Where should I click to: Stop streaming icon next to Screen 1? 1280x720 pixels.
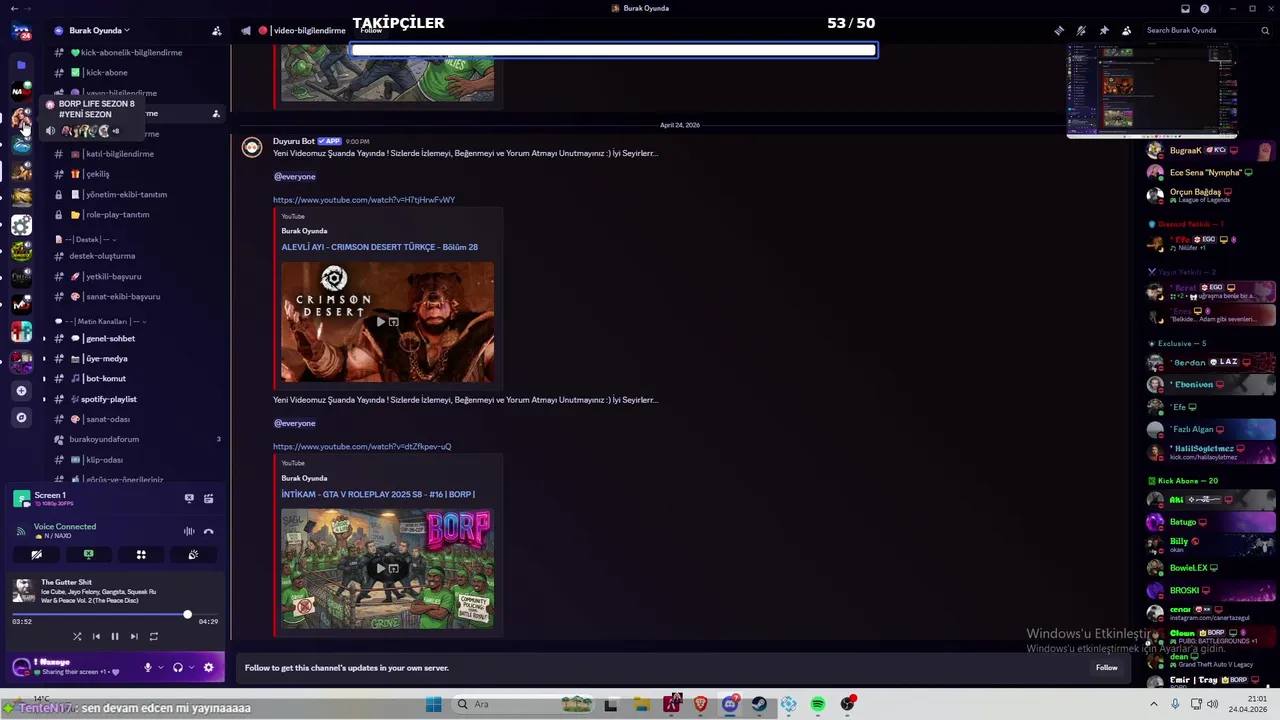[189, 498]
